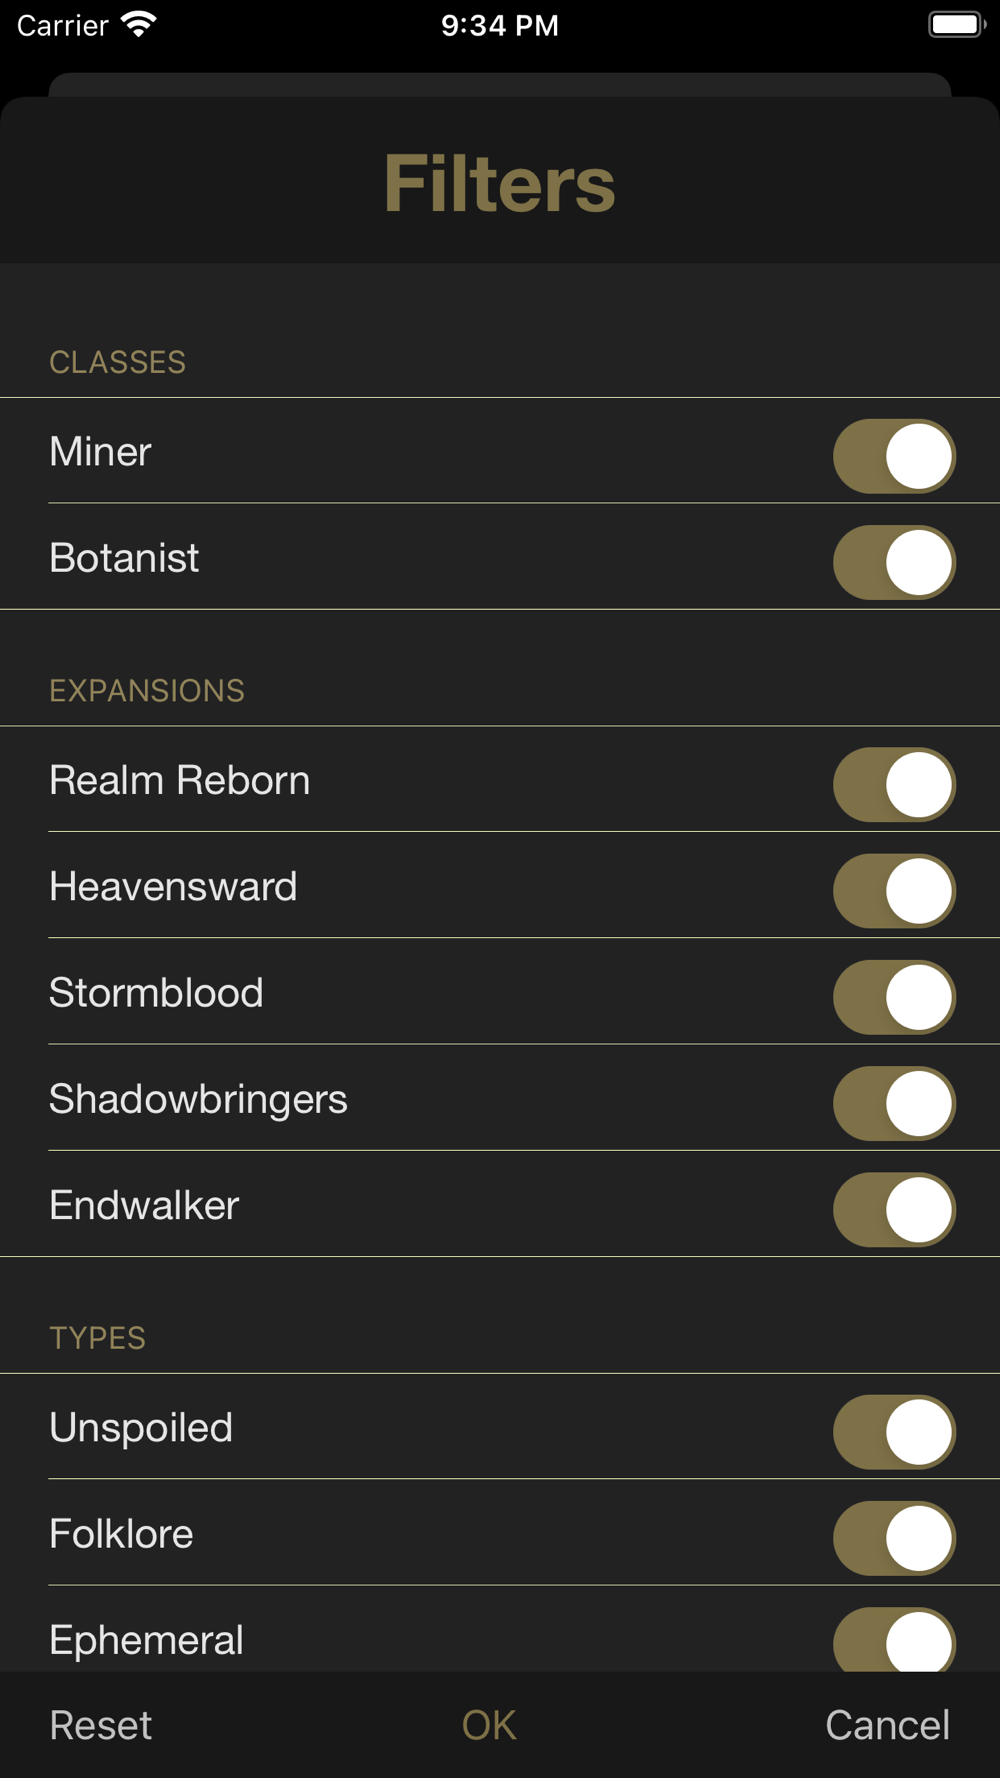
Task: Switch off Stormblood filter
Action: click(x=894, y=997)
